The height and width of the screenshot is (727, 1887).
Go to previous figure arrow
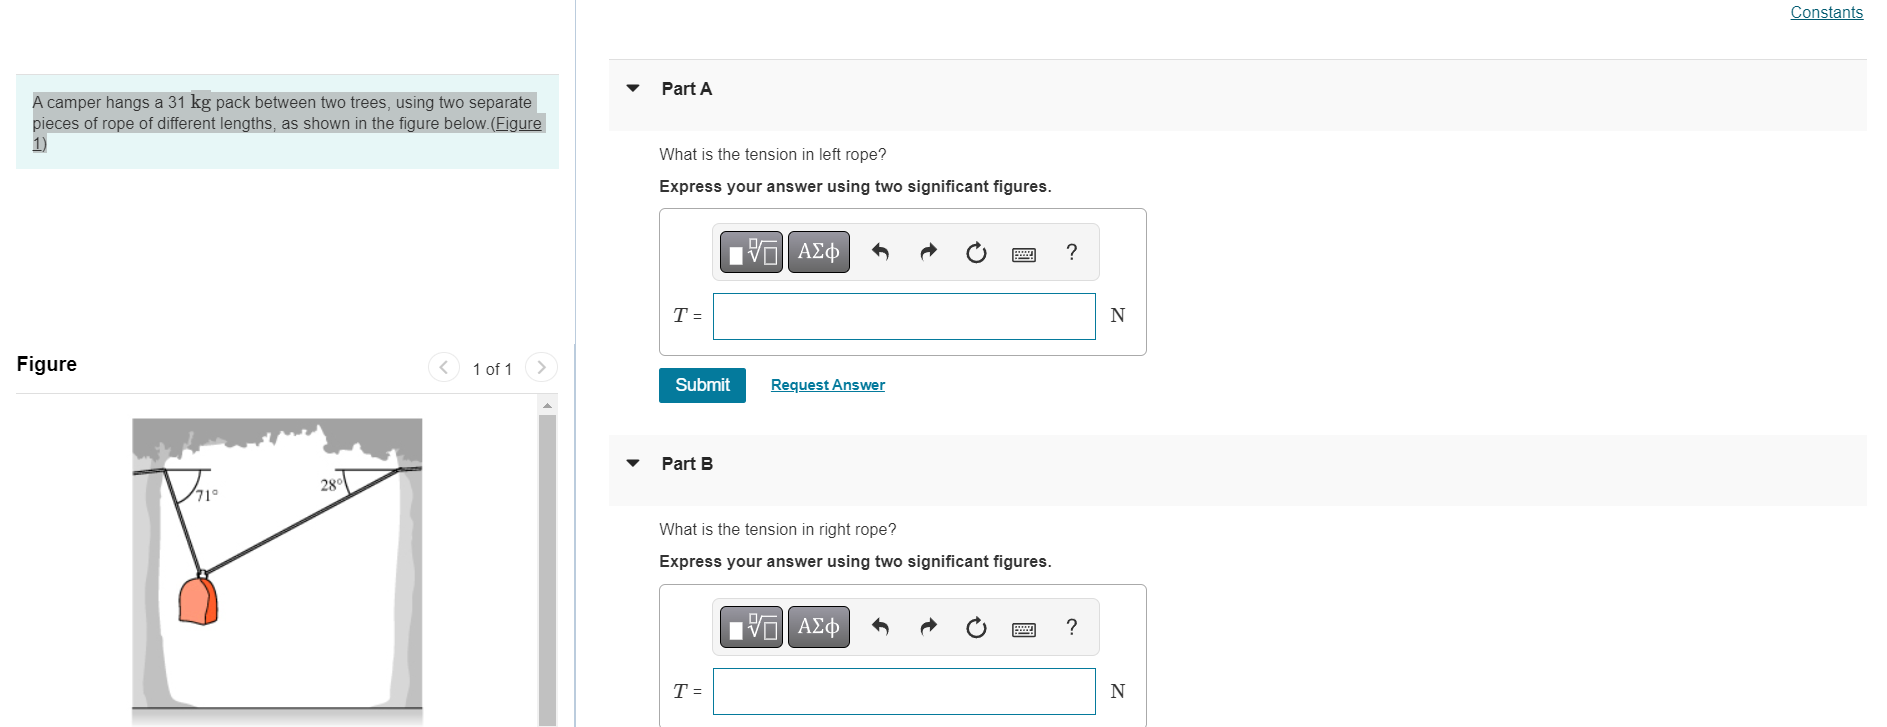[x=443, y=368]
